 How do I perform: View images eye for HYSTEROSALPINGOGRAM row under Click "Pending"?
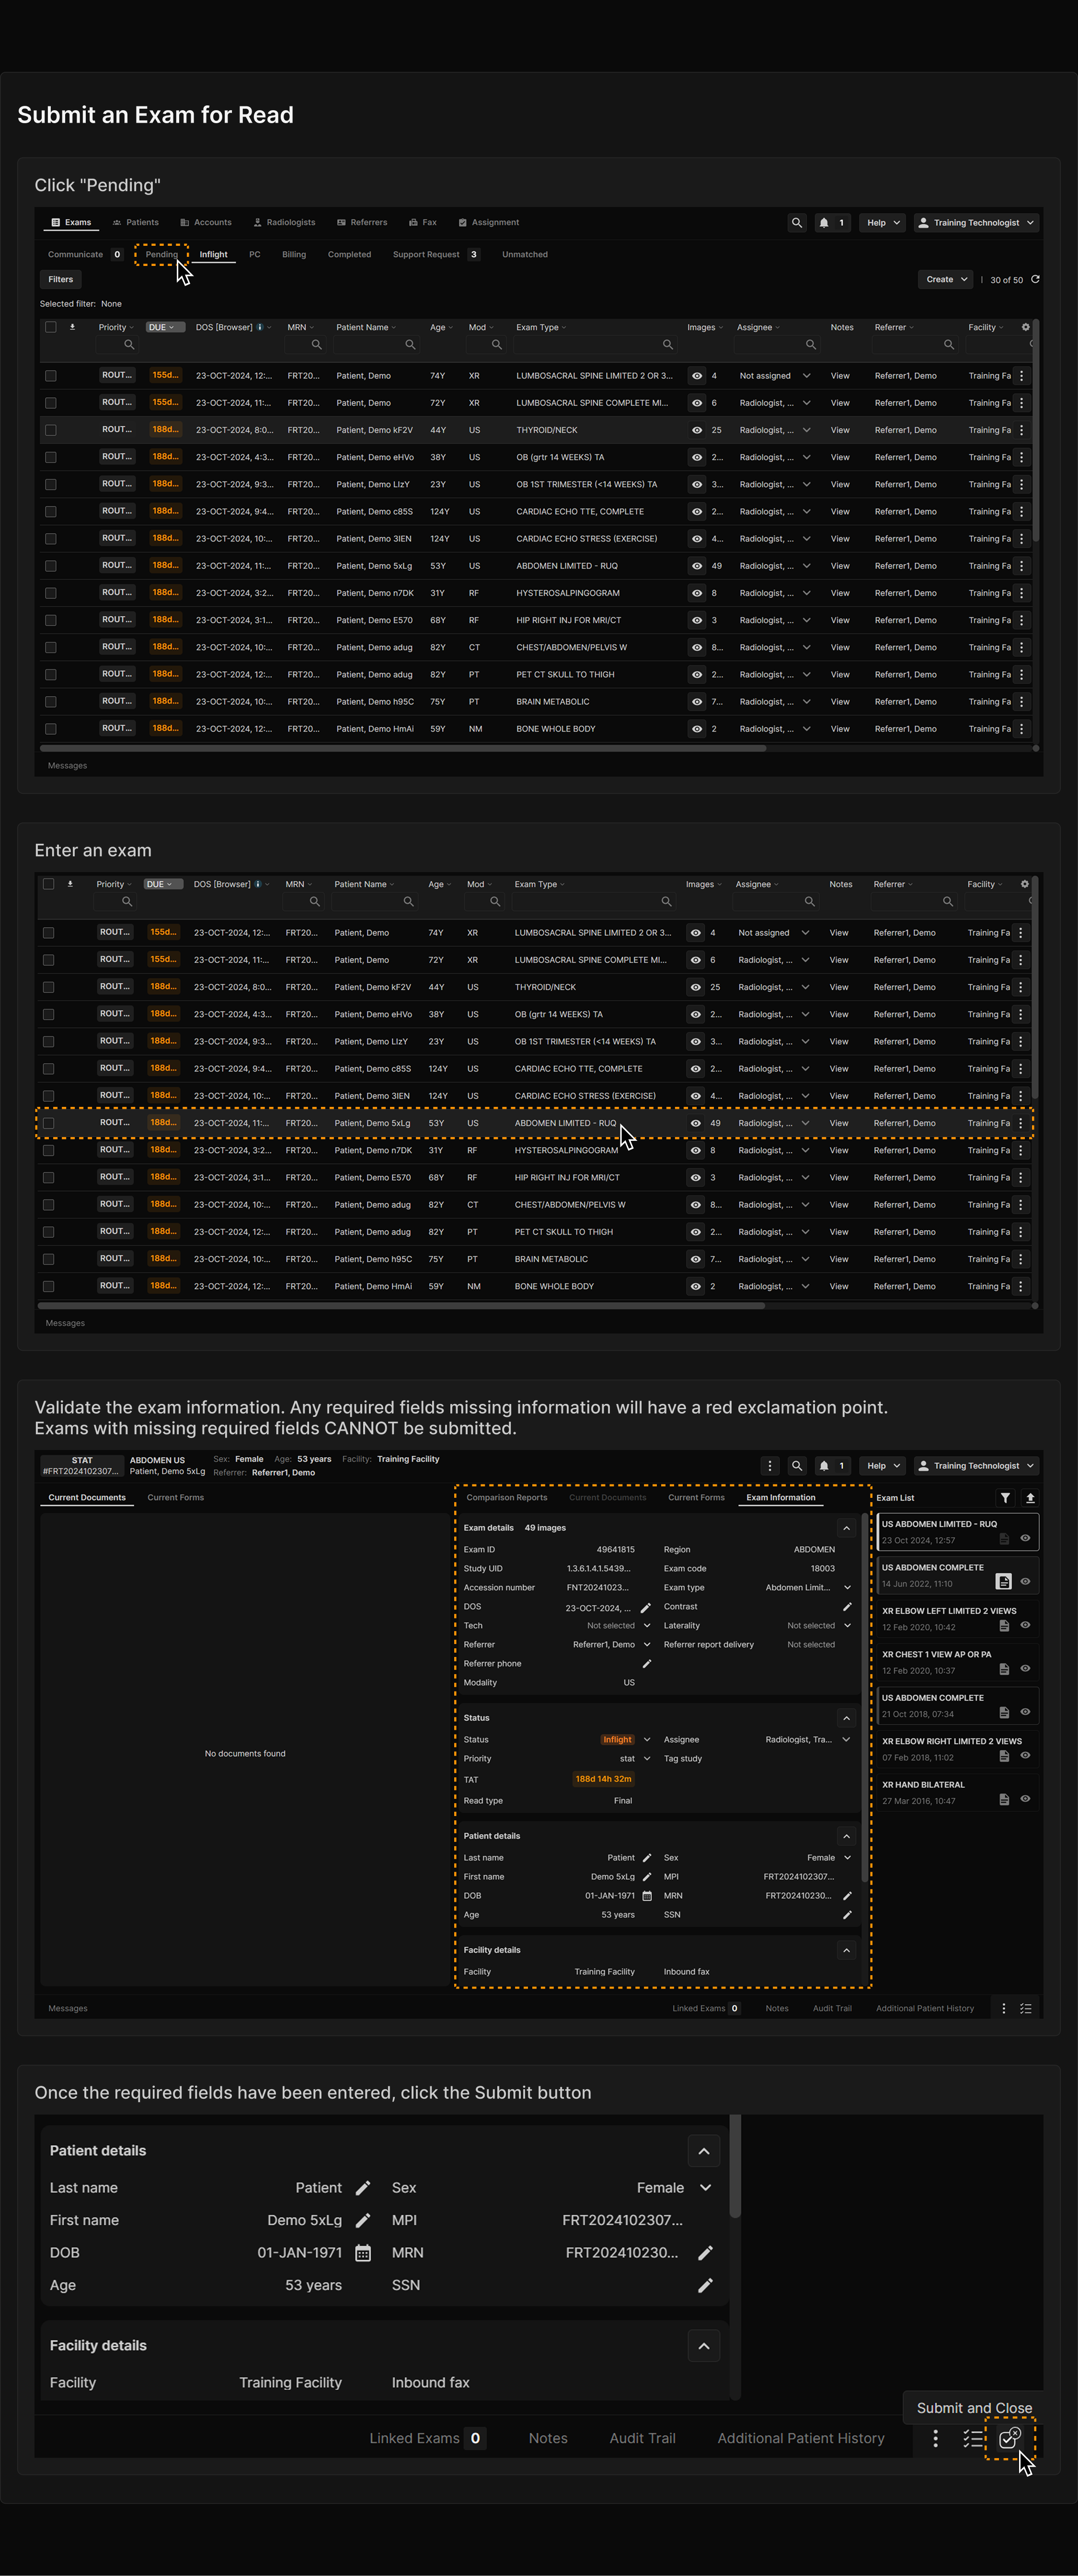[x=697, y=593]
